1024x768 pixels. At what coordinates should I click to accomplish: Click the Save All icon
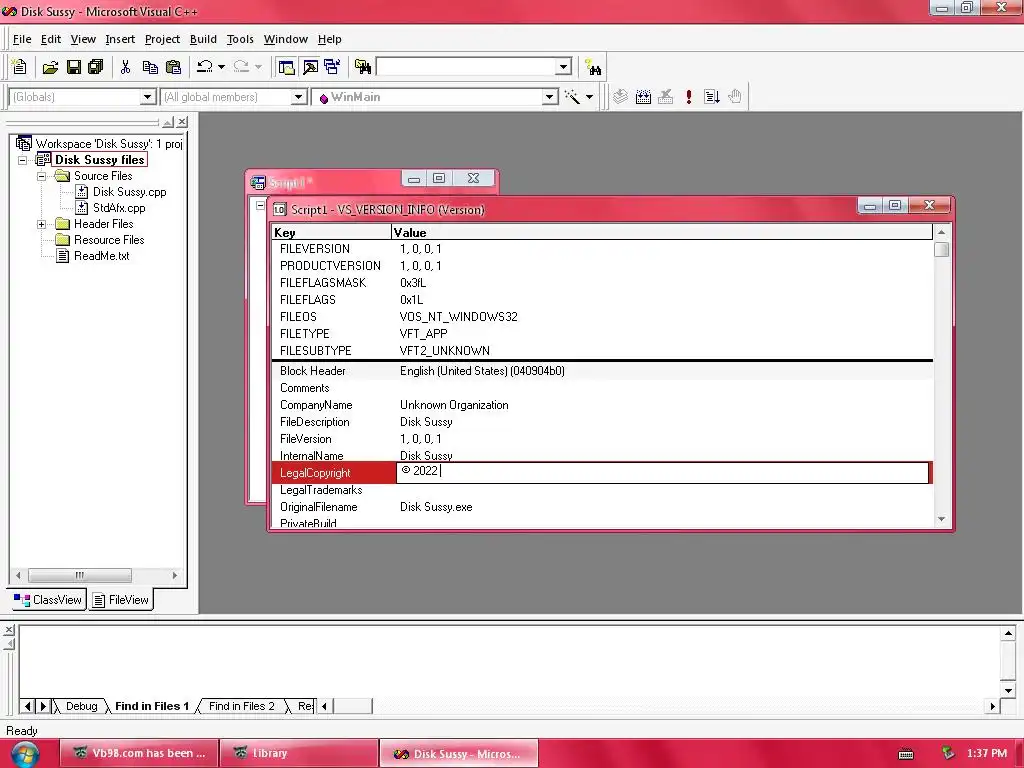point(95,67)
